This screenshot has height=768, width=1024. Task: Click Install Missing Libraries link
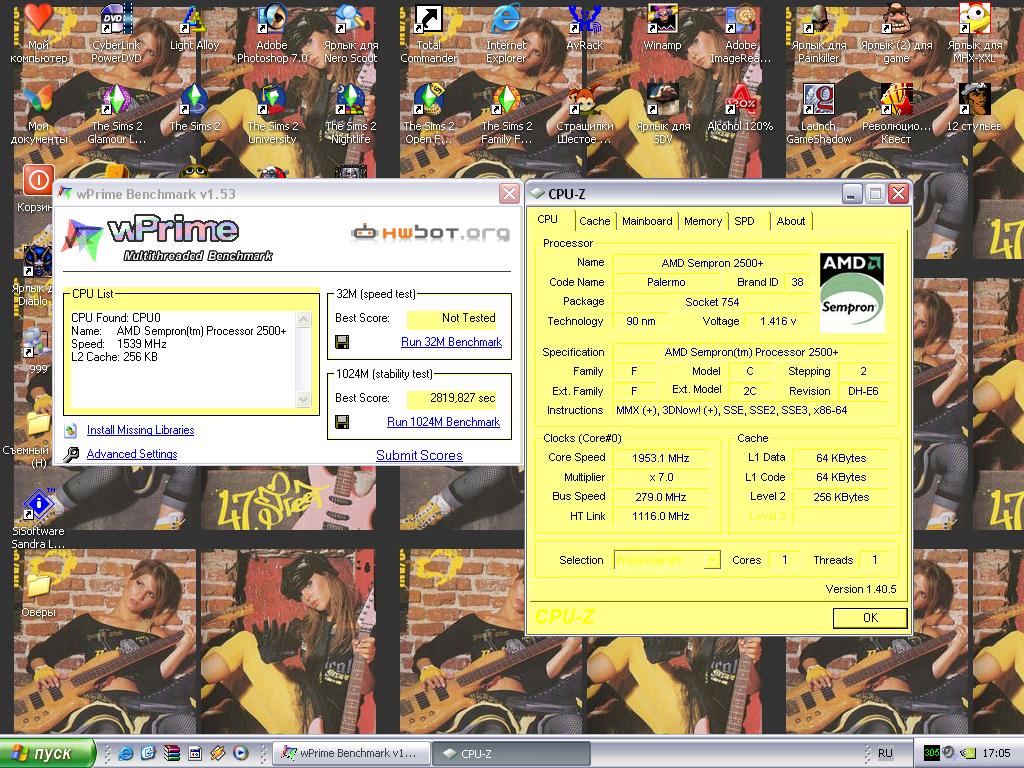[x=140, y=430]
